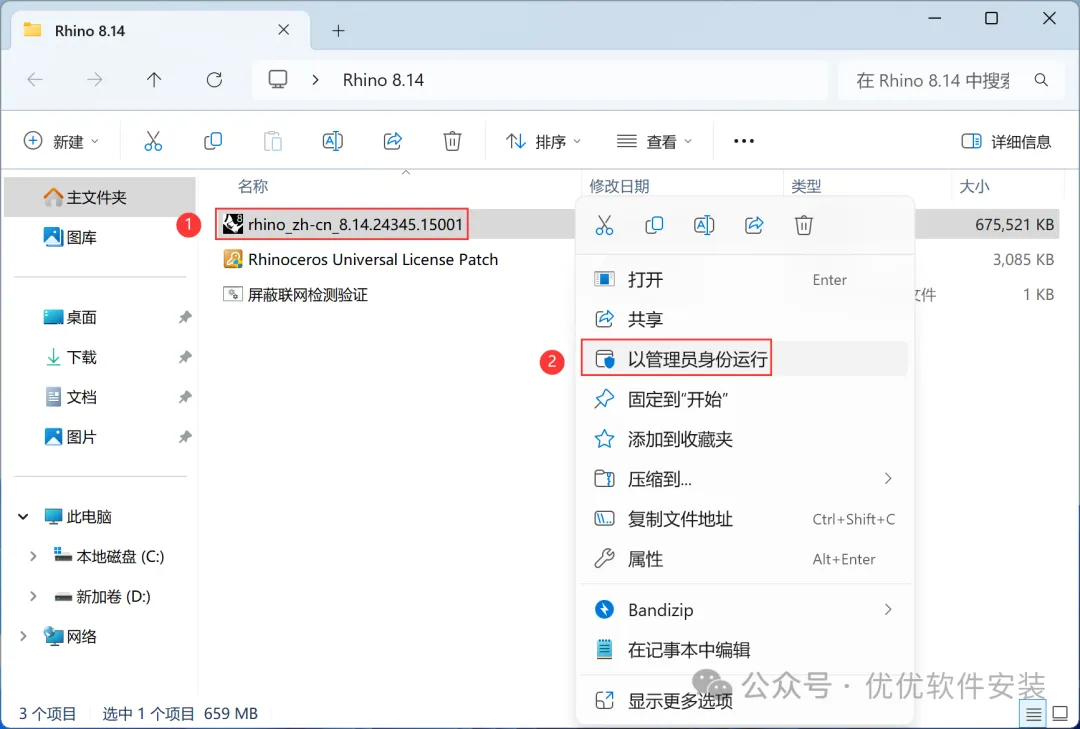1080x729 pixels.
Task: Select 显示更多选项 in the context menu
Action: (744, 701)
